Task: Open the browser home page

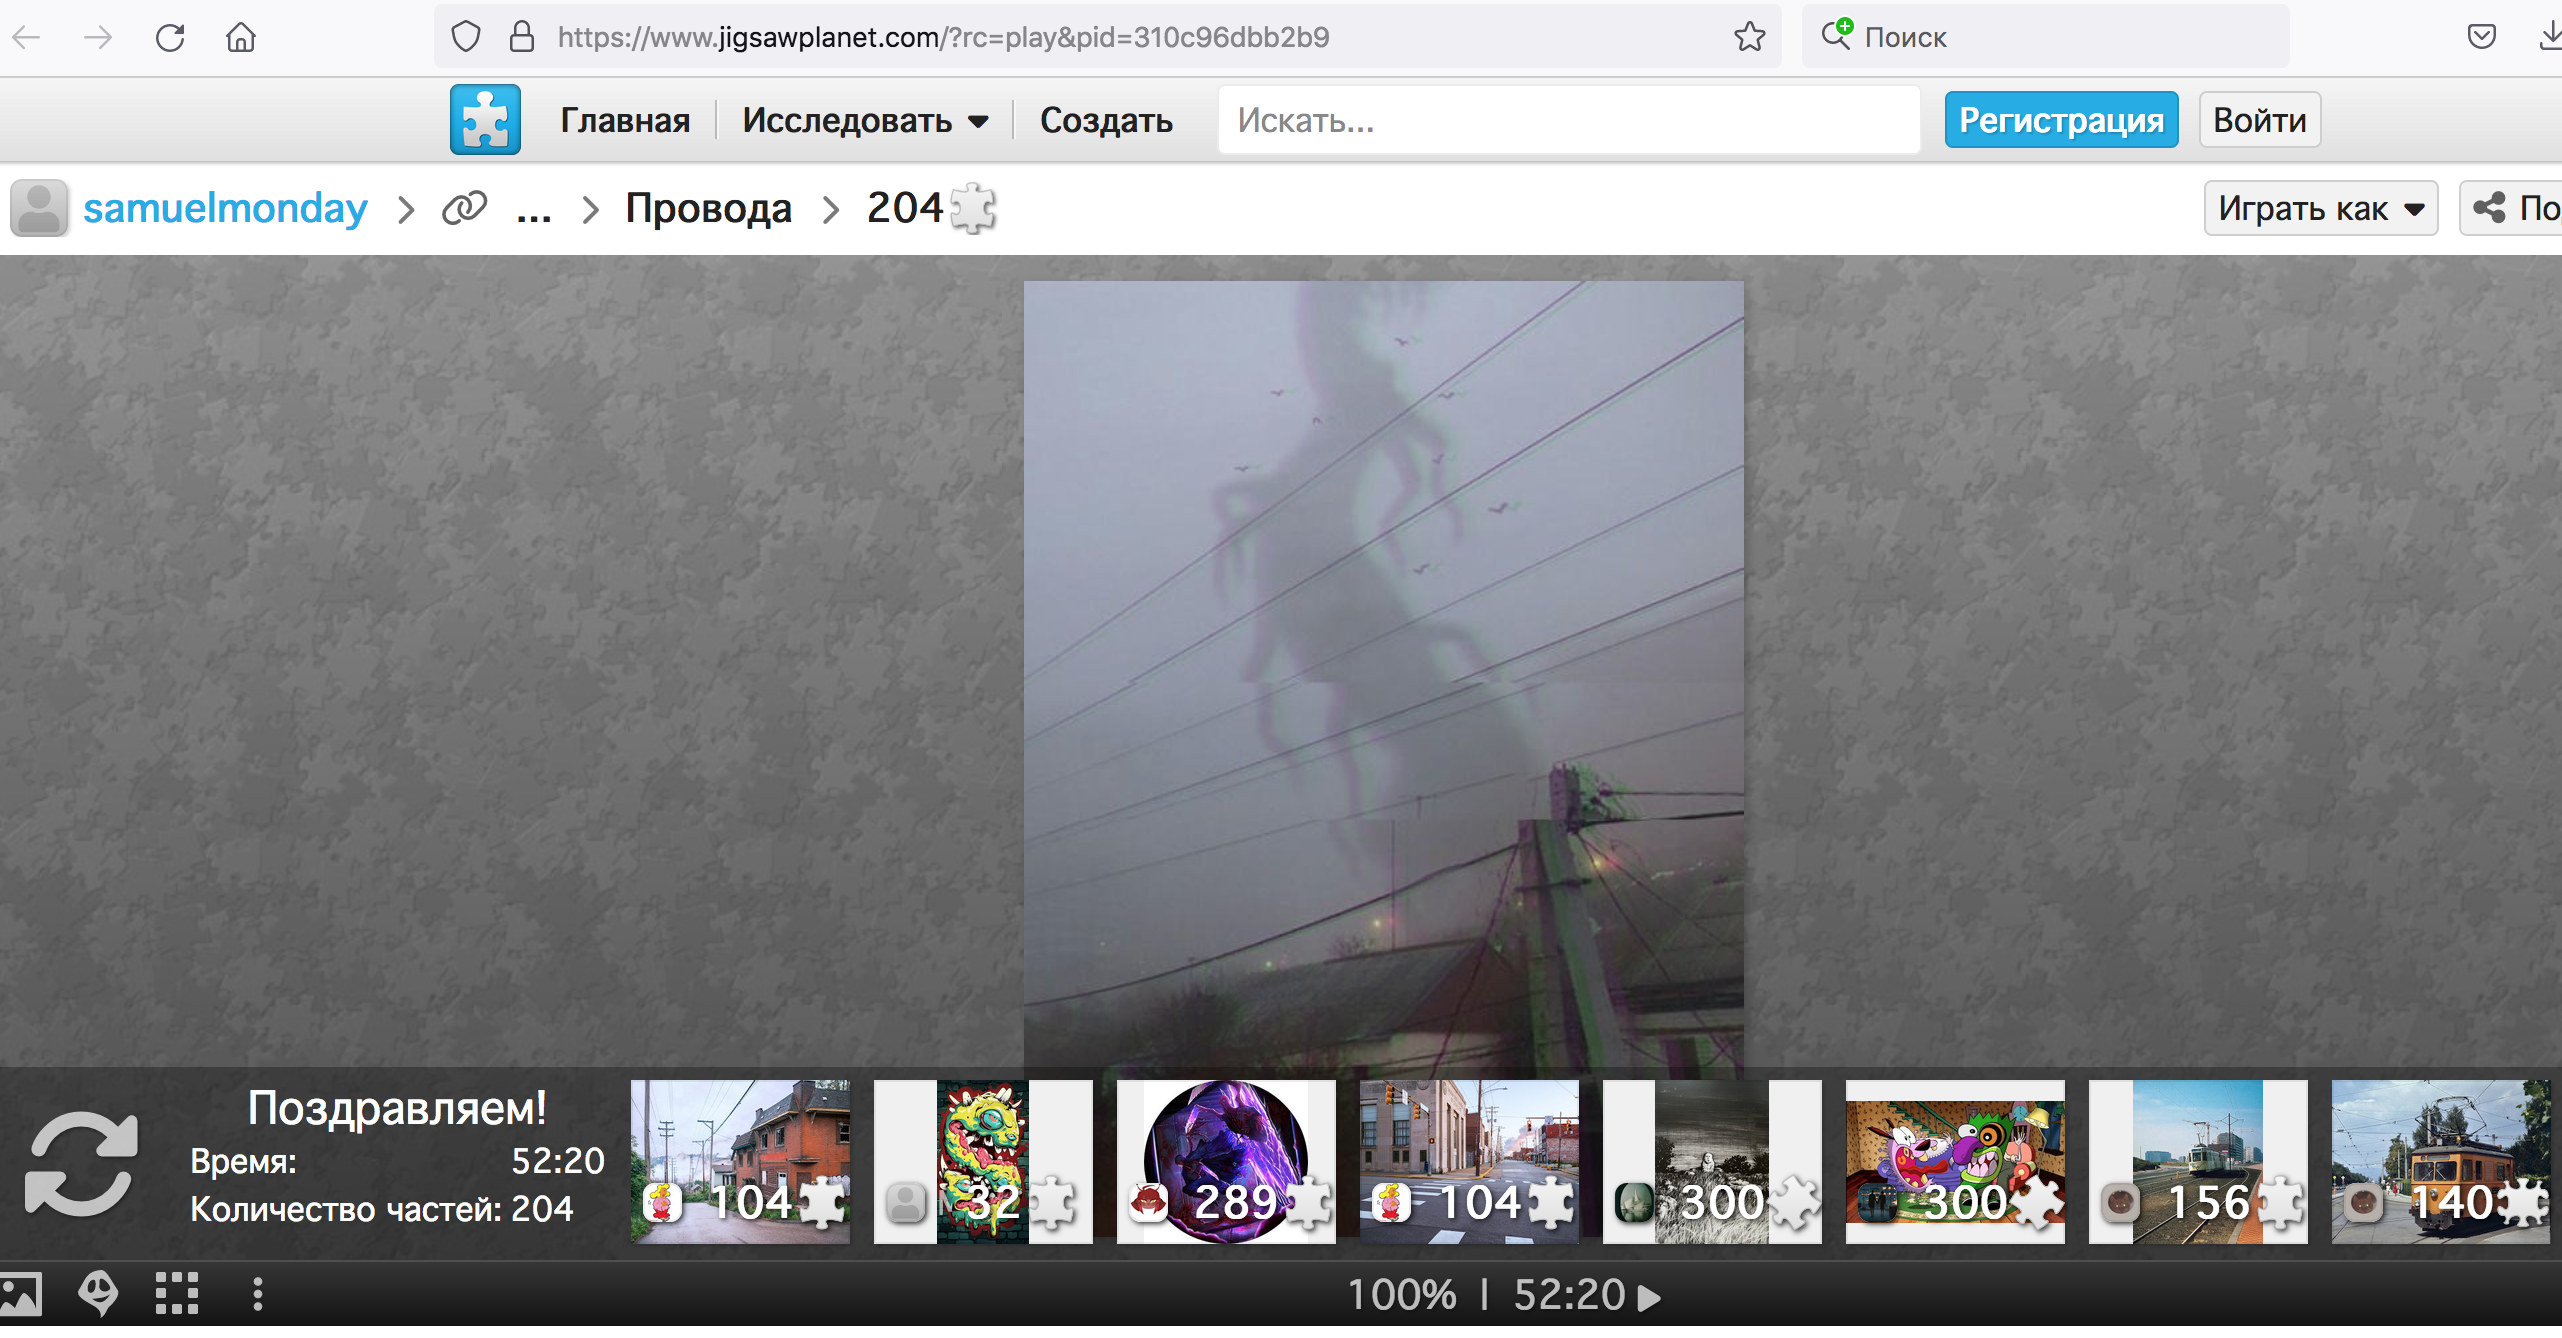Action: point(241,38)
